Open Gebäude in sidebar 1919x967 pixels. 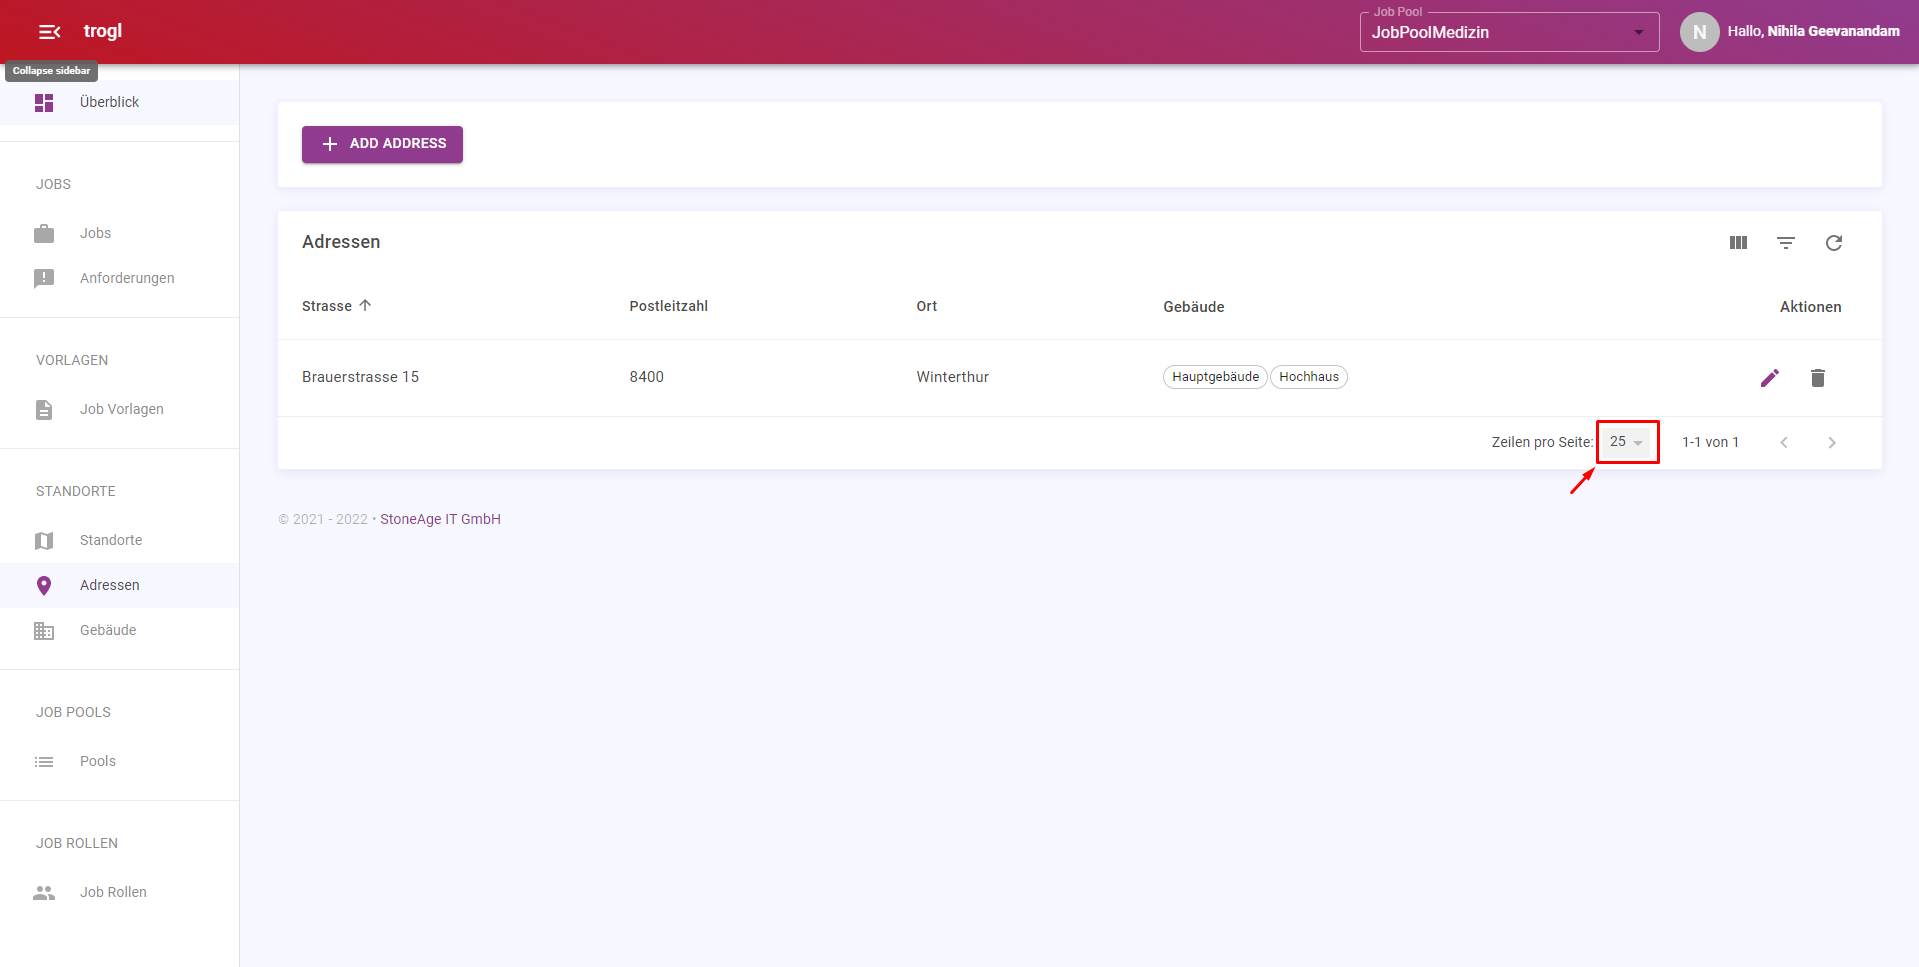click(x=119, y=630)
